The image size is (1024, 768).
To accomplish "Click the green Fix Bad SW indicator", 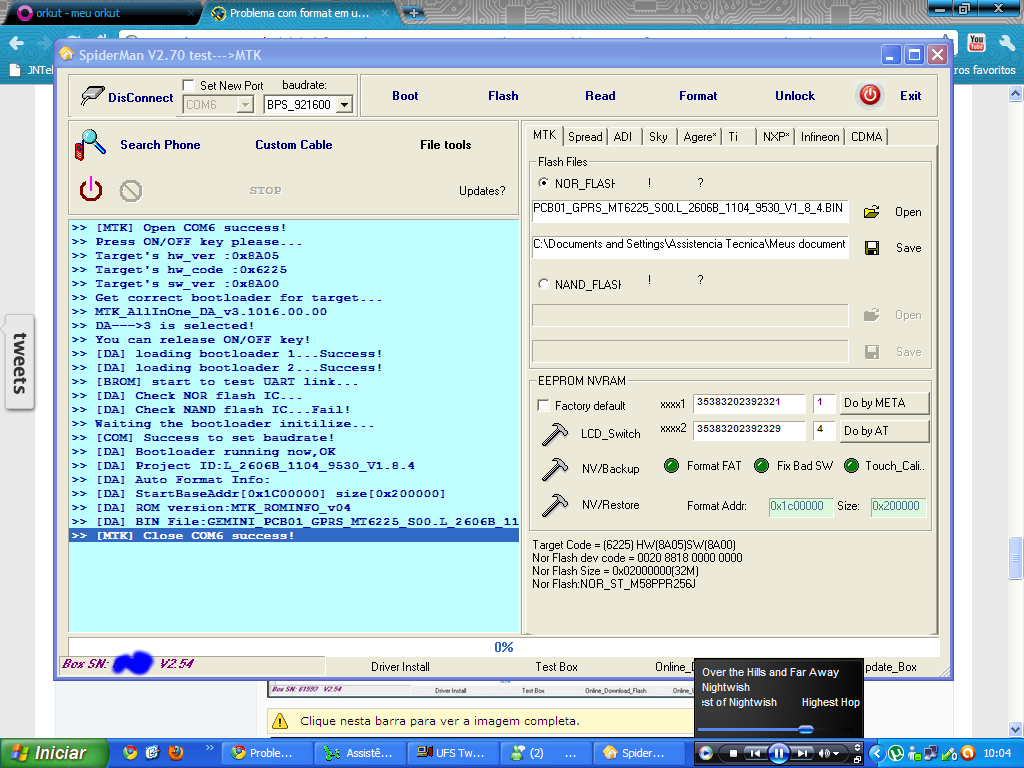I will (x=761, y=466).
